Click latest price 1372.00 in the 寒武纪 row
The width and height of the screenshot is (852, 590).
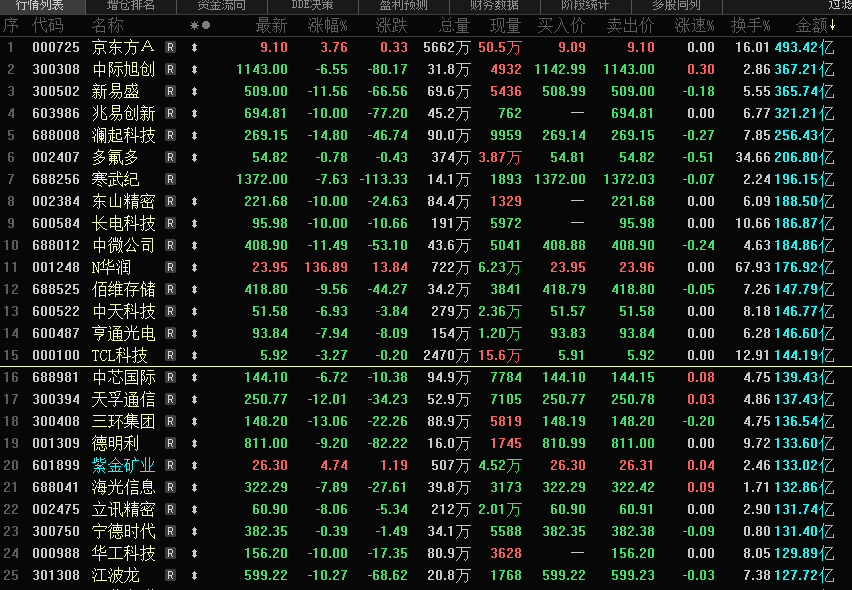pos(262,179)
